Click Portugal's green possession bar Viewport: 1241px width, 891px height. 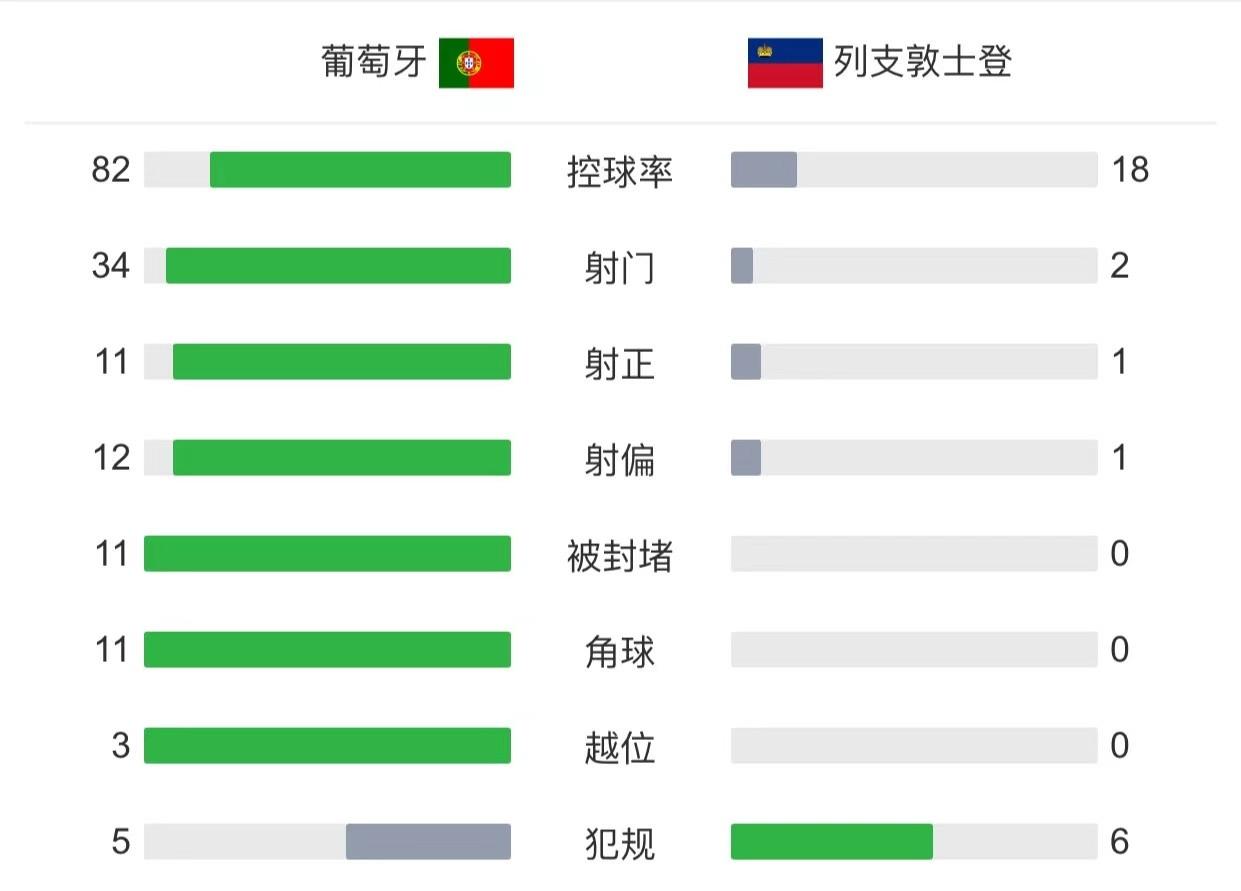(x=360, y=170)
